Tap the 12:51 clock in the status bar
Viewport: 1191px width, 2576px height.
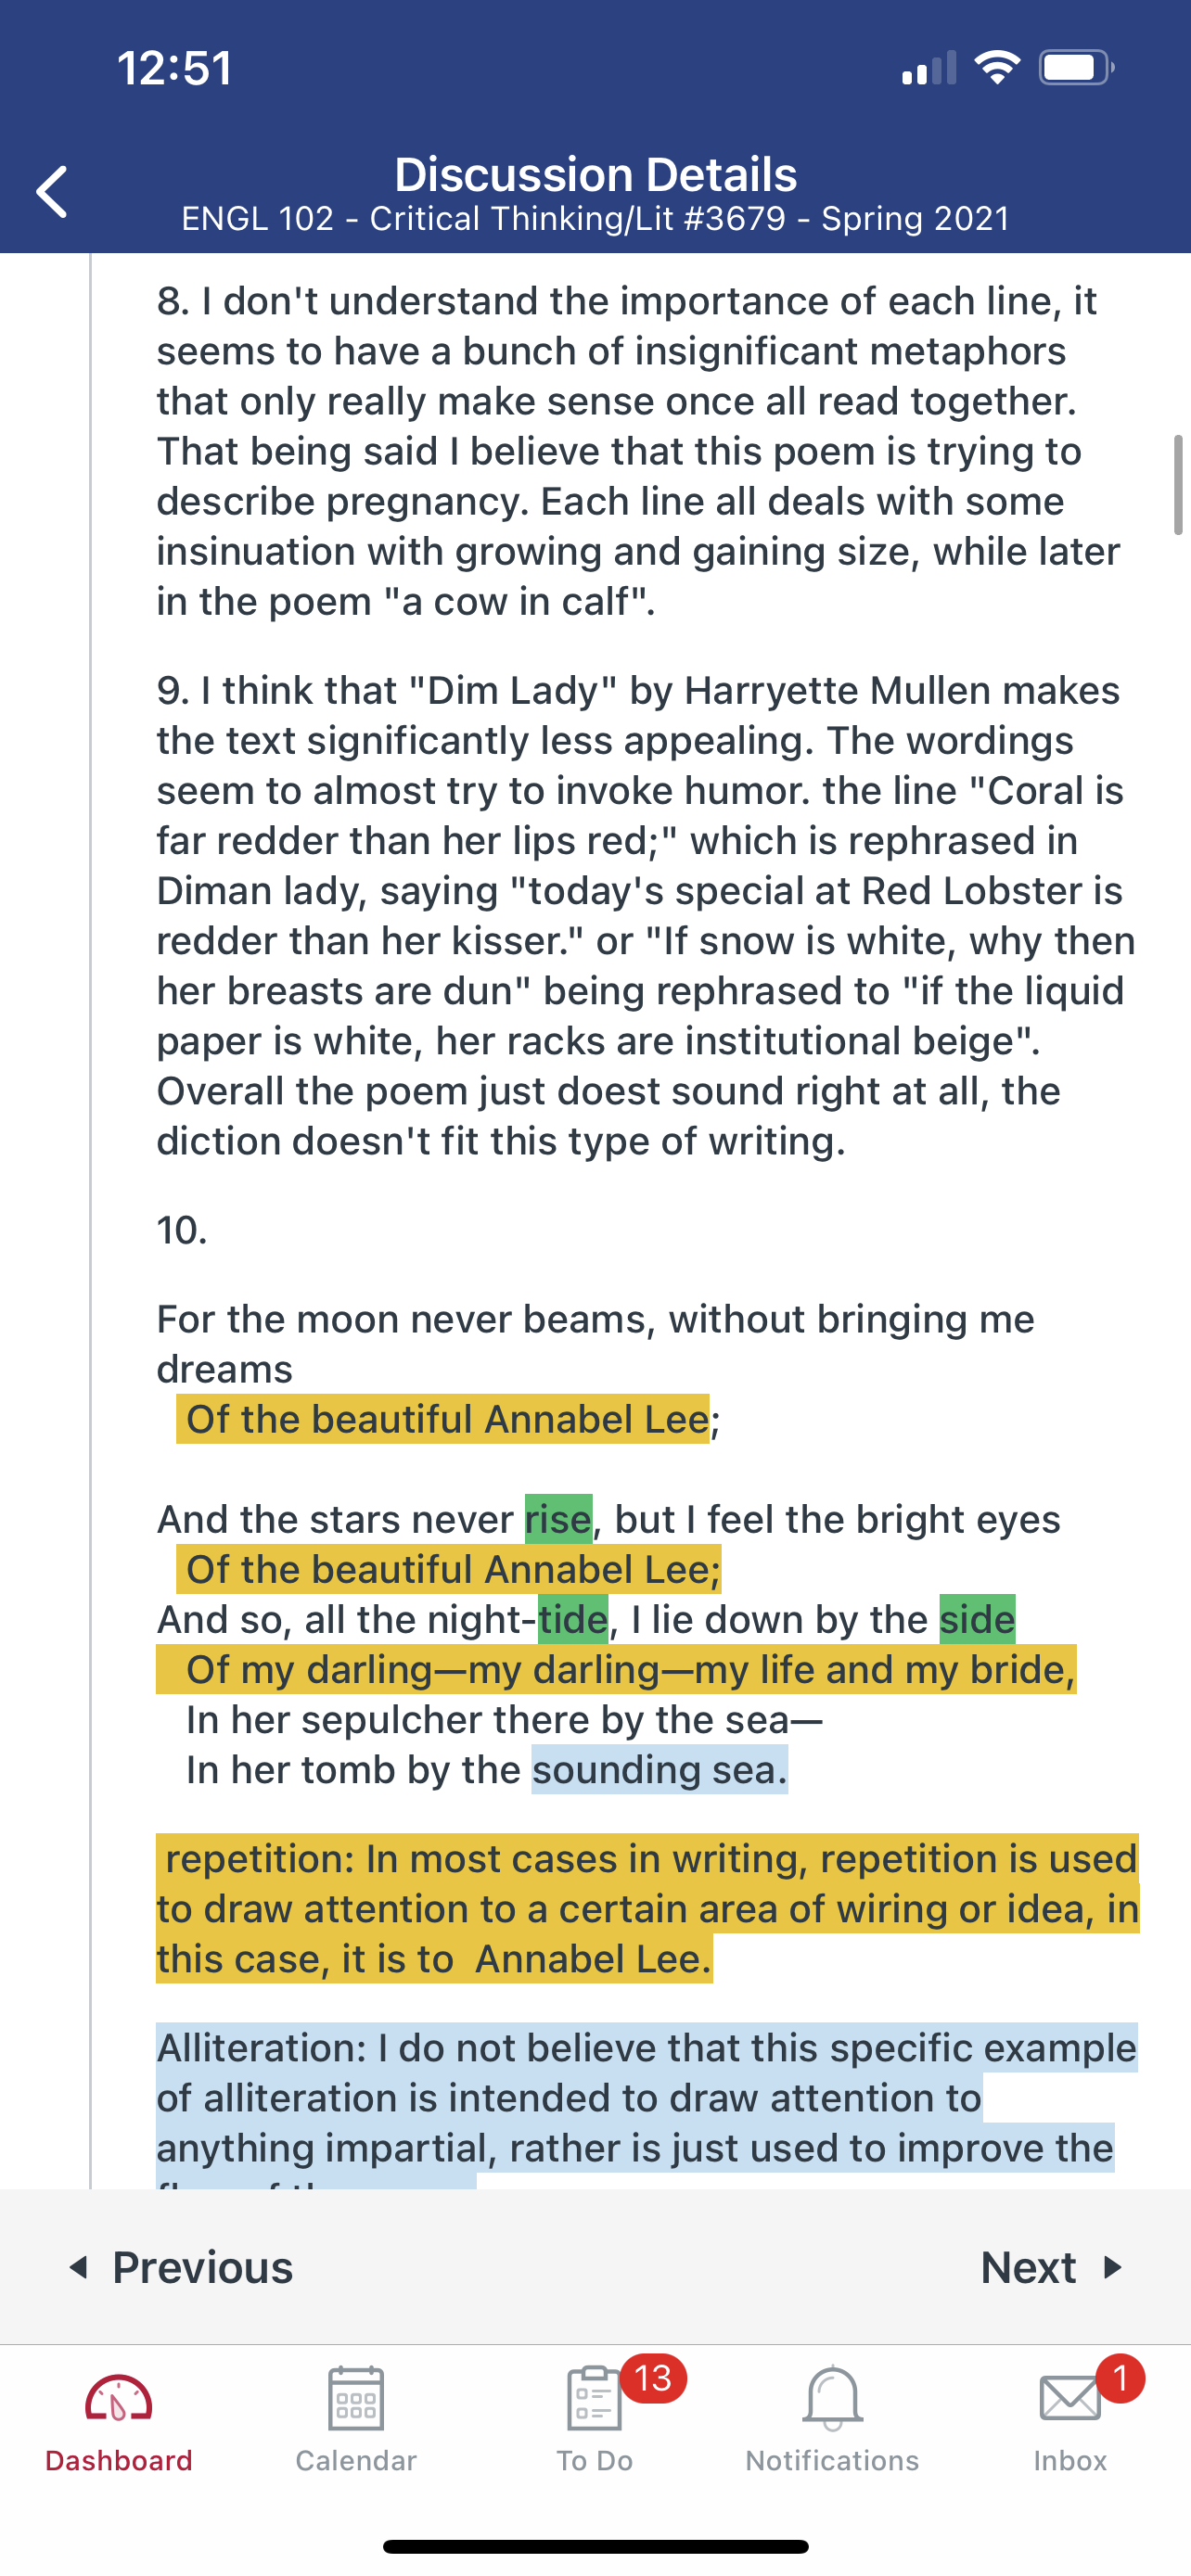[175, 68]
